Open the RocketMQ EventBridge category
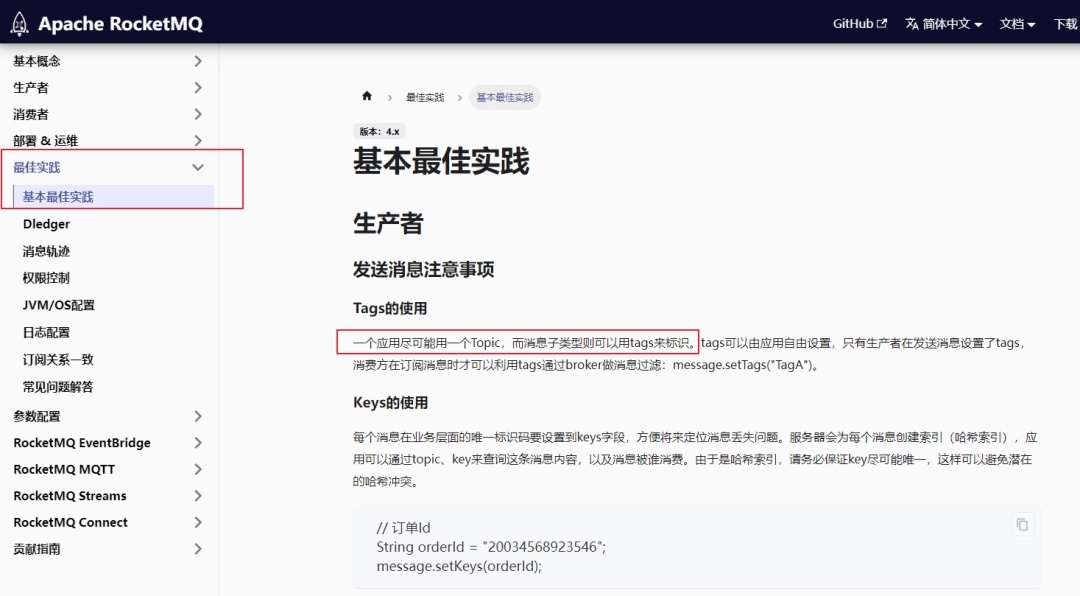Image resolution: width=1080 pixels, height=596 pixels. click(x=82, y=442)
